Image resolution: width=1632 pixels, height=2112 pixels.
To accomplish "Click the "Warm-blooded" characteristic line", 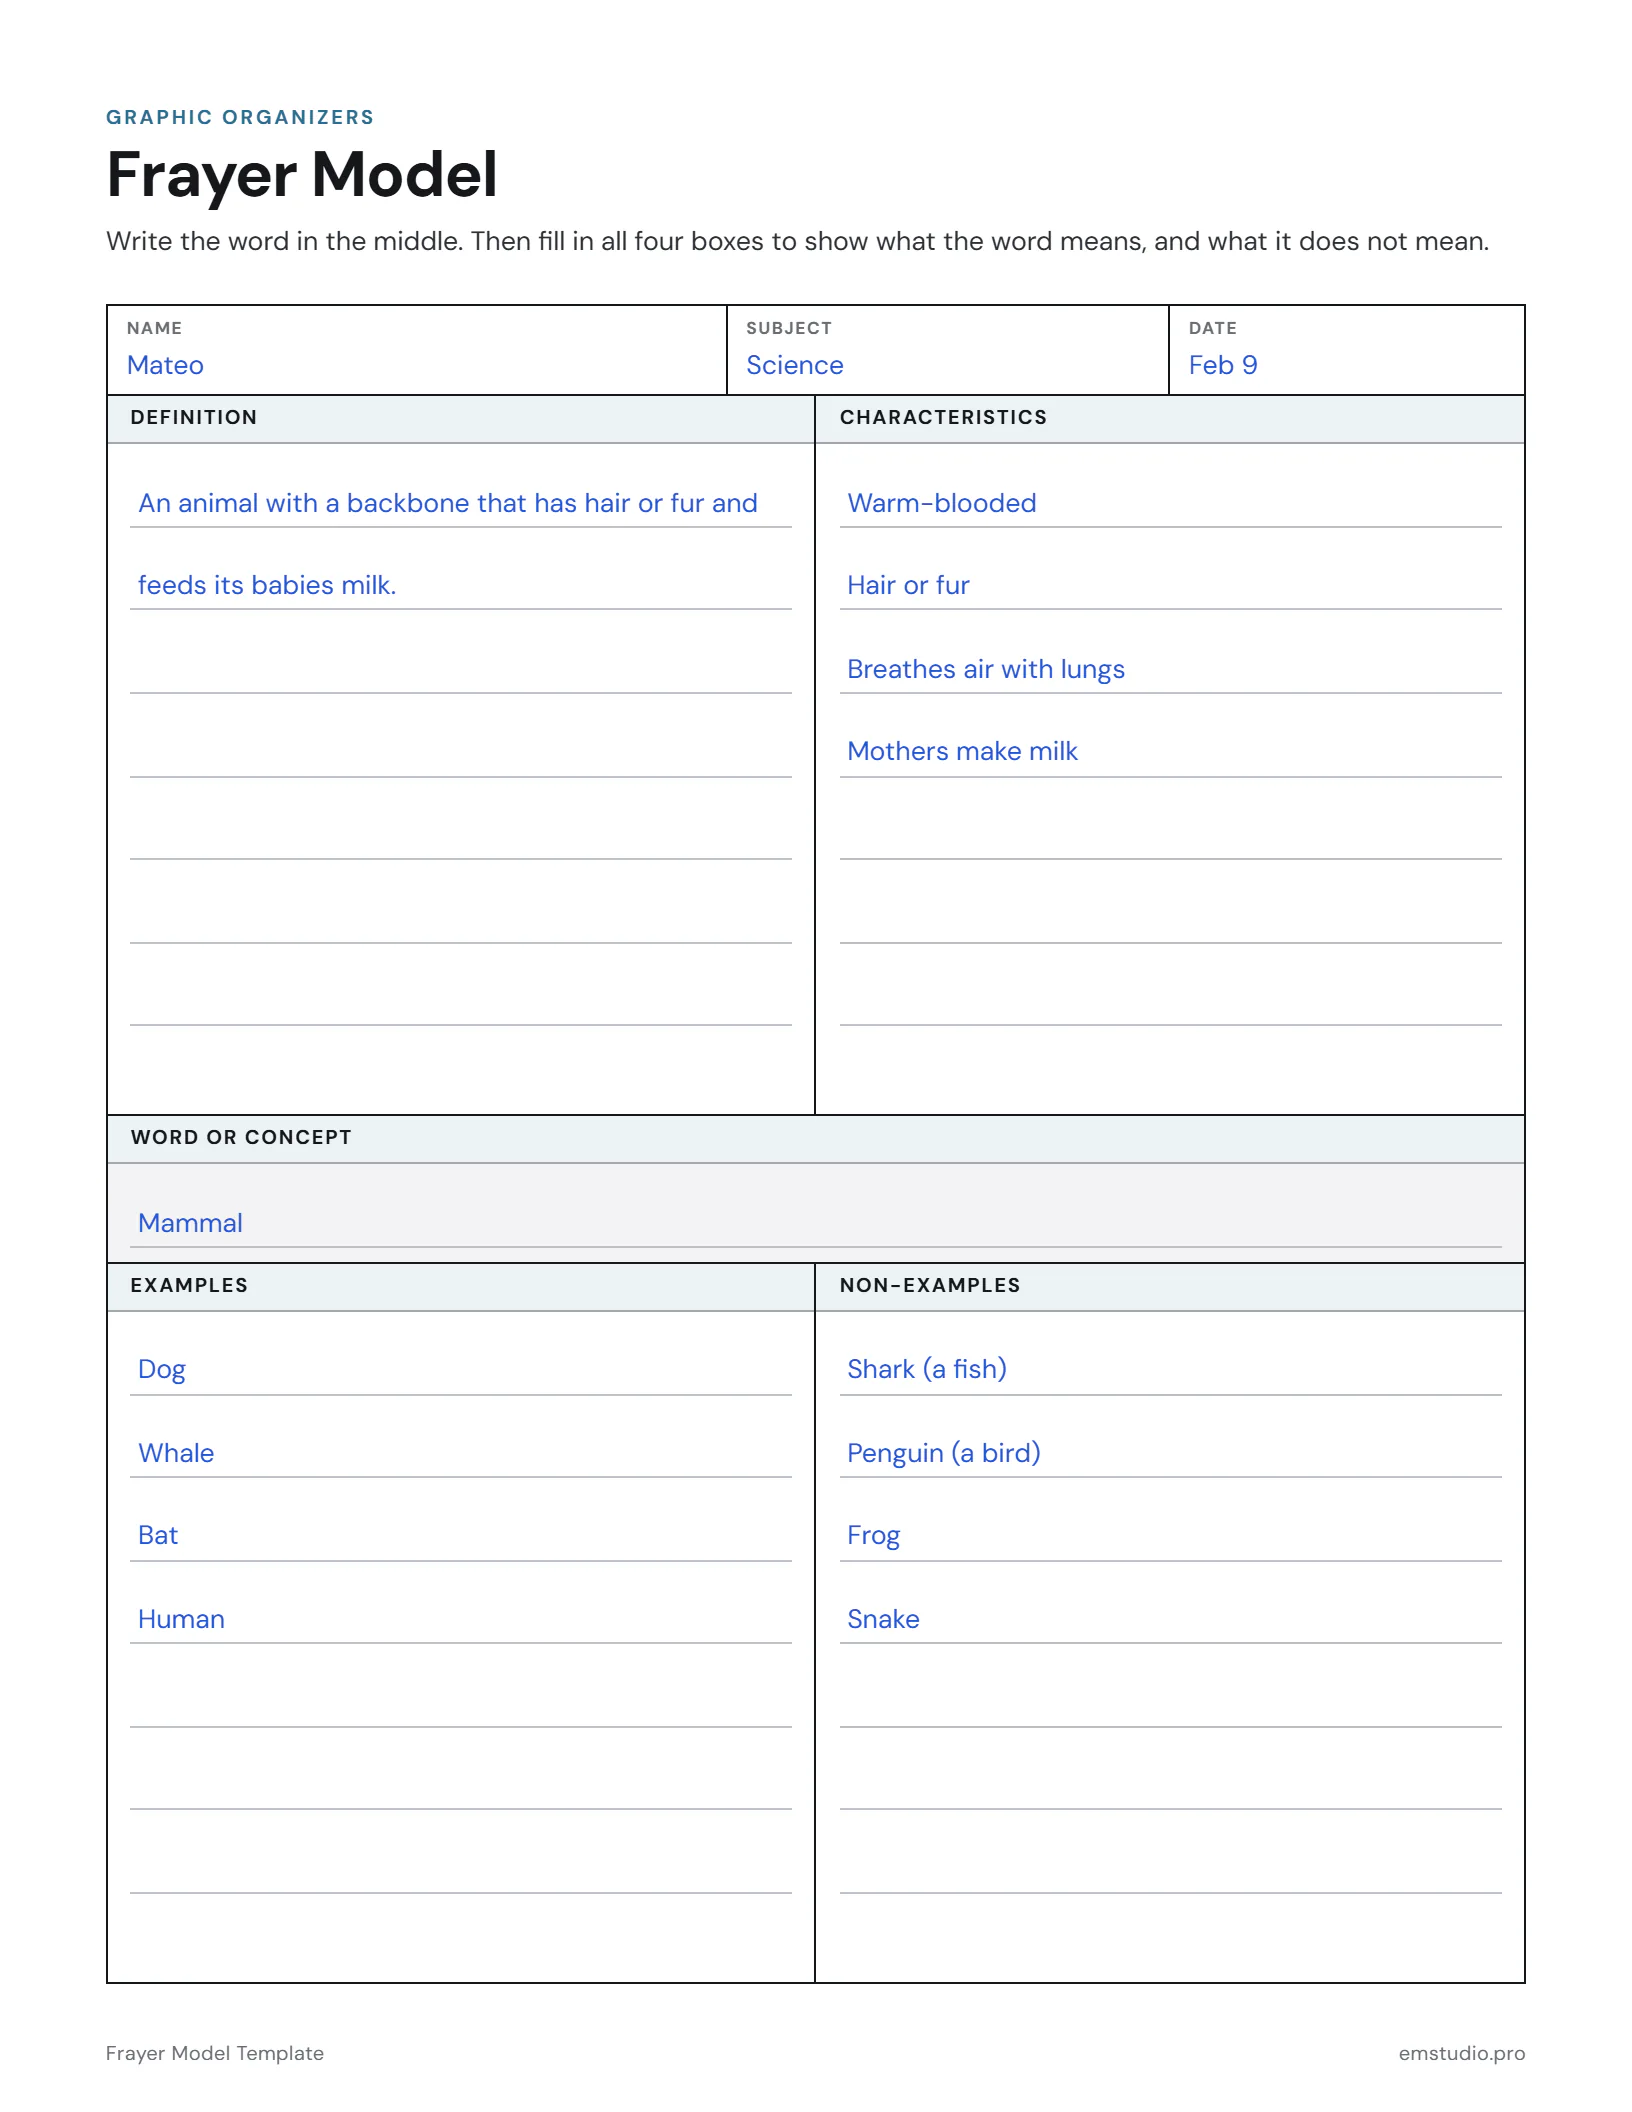I will (1170, 503).
